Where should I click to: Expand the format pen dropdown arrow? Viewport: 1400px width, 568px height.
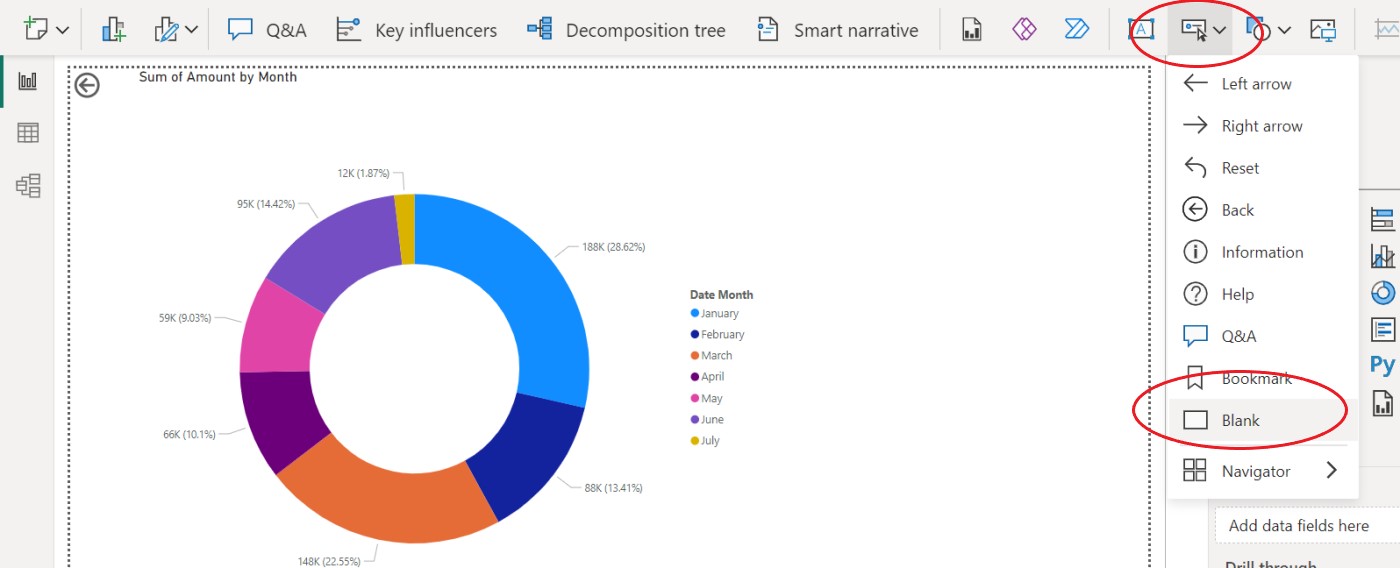tap(192, 31)
